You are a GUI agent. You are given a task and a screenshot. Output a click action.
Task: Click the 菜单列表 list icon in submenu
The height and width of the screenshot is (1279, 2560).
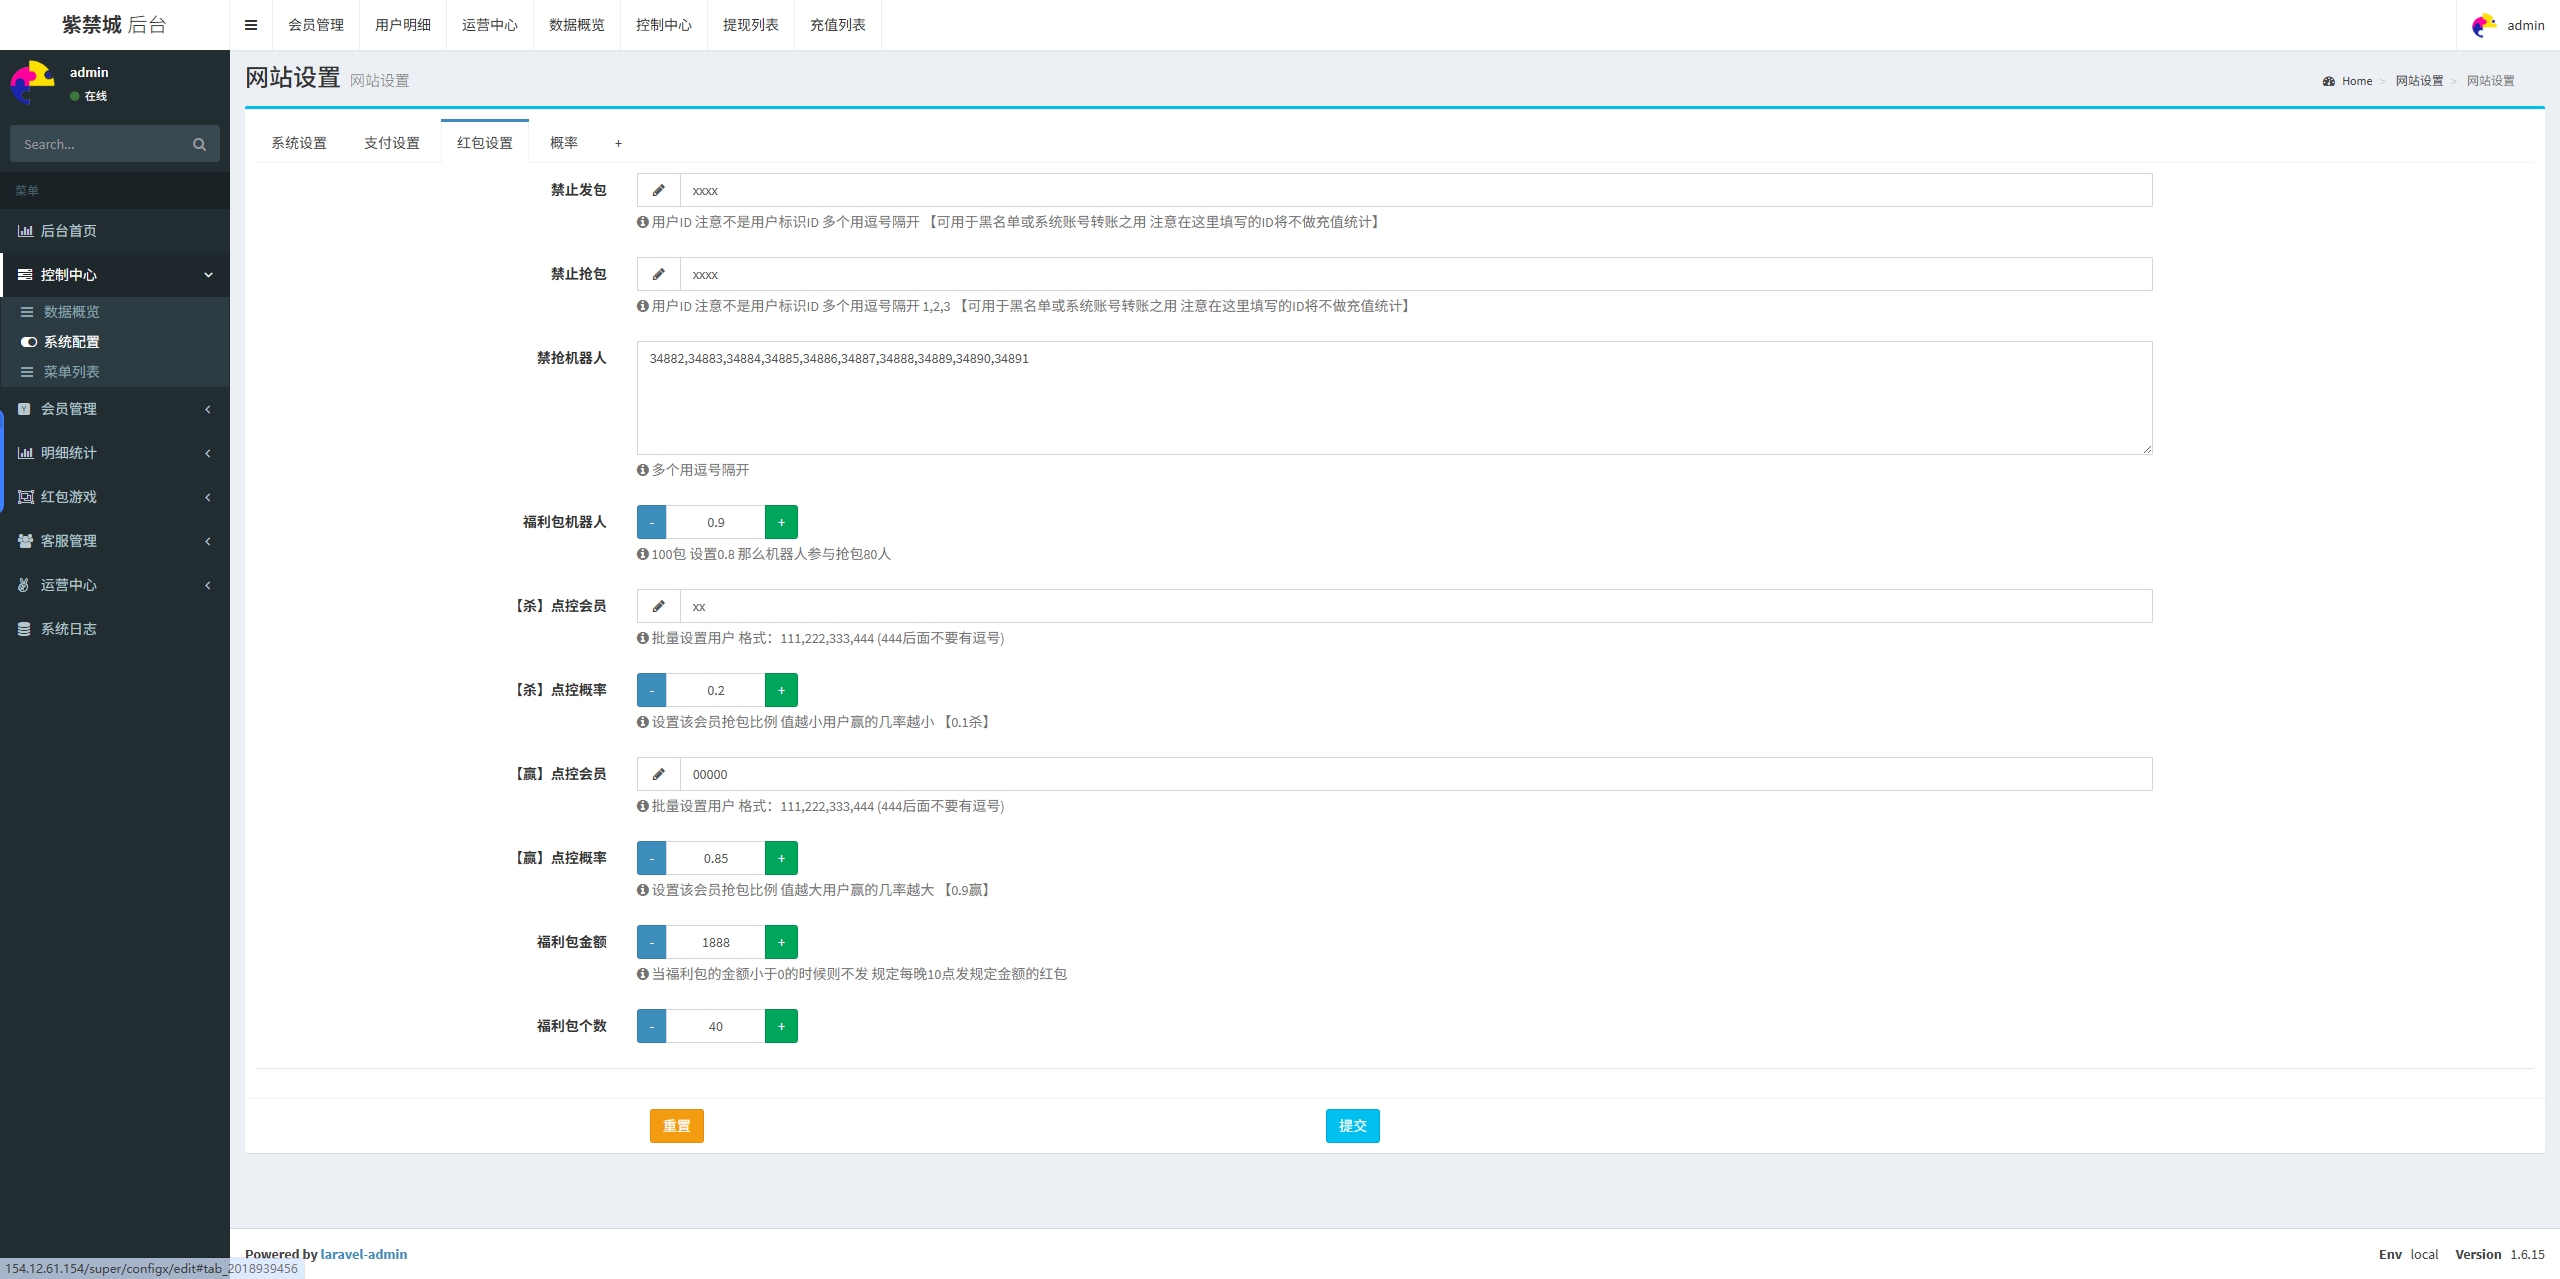click(28, 372)
